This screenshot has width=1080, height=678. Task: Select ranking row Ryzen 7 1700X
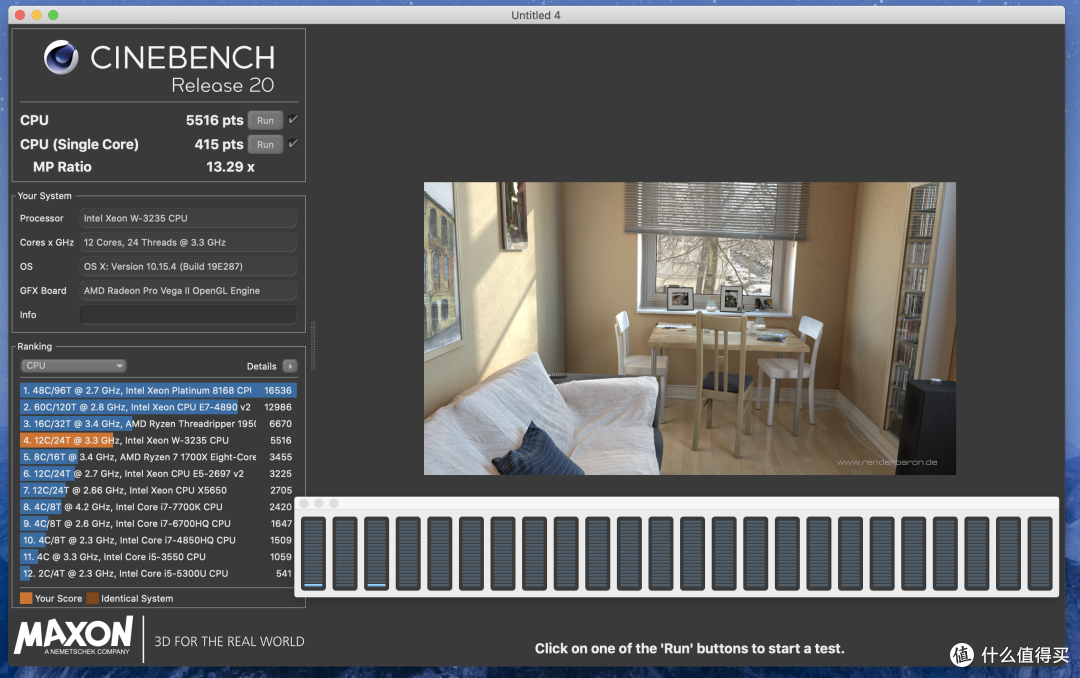[x=158, y=457]
